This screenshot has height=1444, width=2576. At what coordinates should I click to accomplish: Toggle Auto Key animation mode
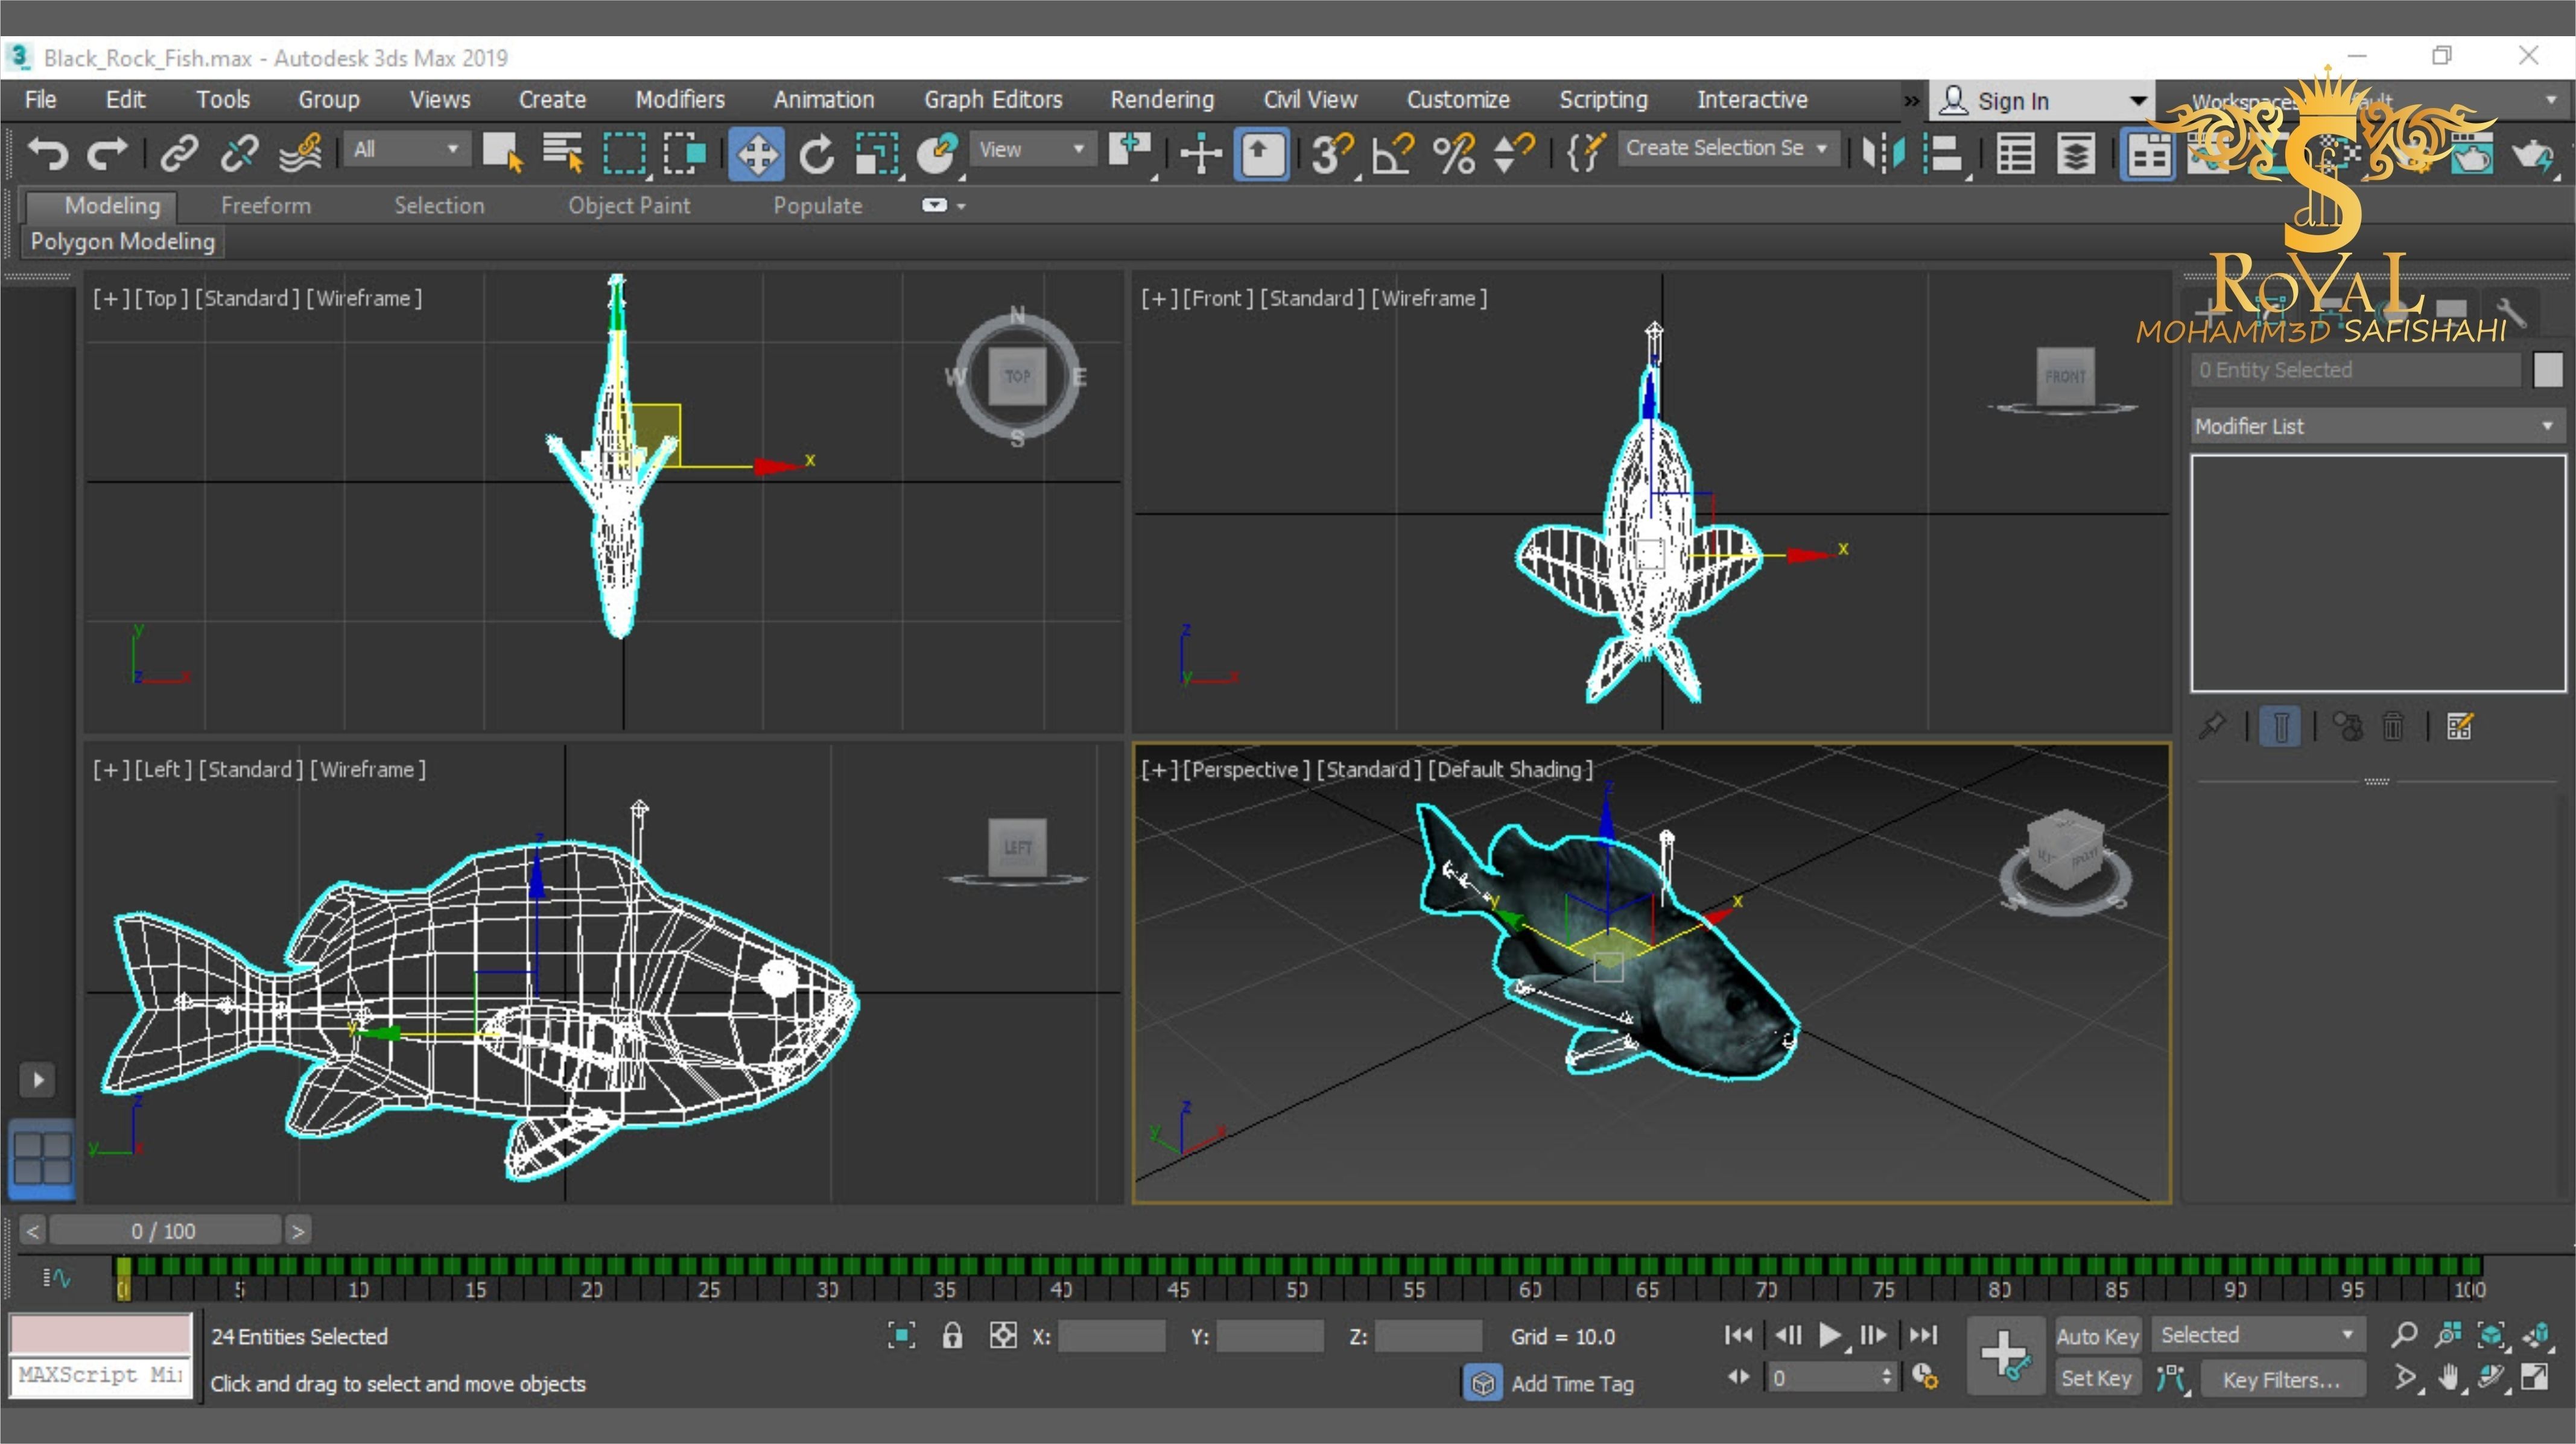2097,1336
